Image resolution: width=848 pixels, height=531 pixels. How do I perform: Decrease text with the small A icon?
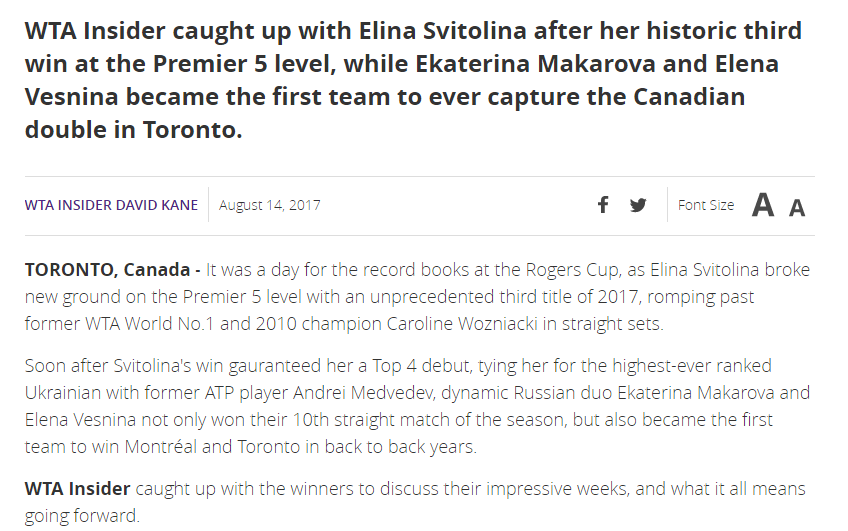pyautogui.click(x=797, y=208)
